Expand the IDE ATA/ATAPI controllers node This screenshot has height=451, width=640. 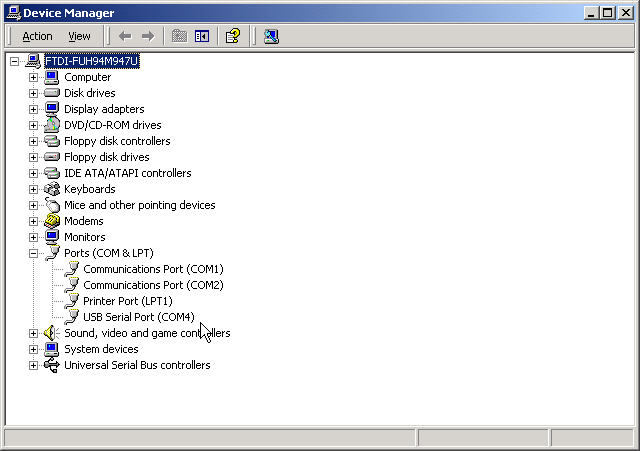[33, 173]
